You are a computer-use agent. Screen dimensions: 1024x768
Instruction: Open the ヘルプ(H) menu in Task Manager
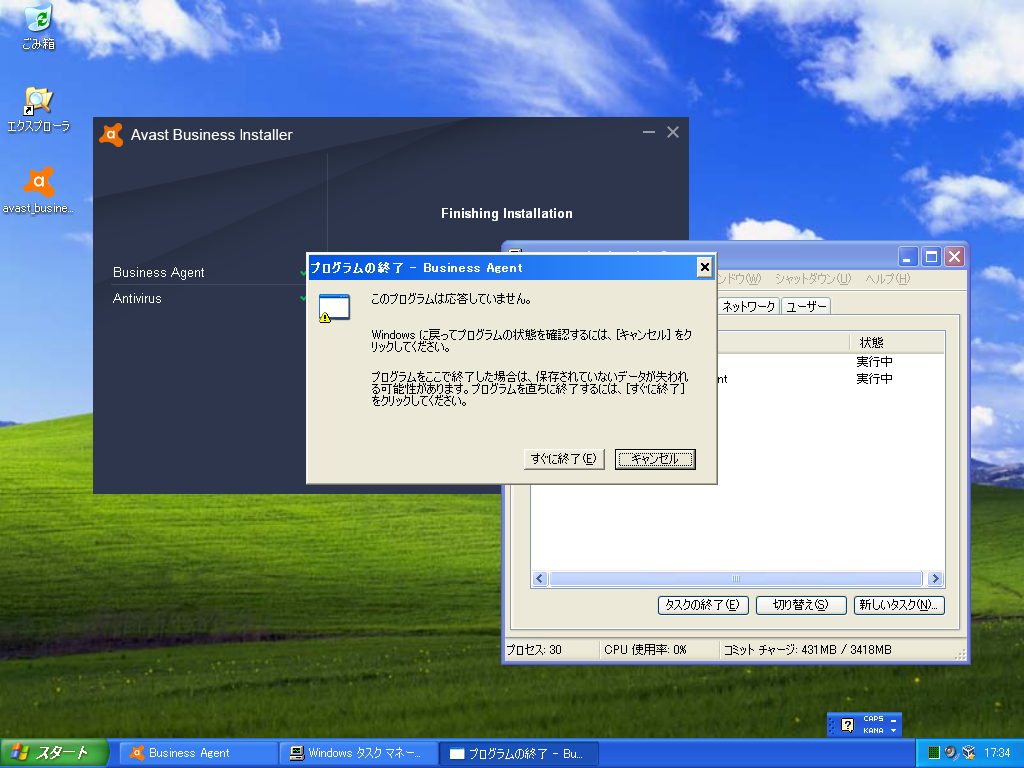click(888, 279)
